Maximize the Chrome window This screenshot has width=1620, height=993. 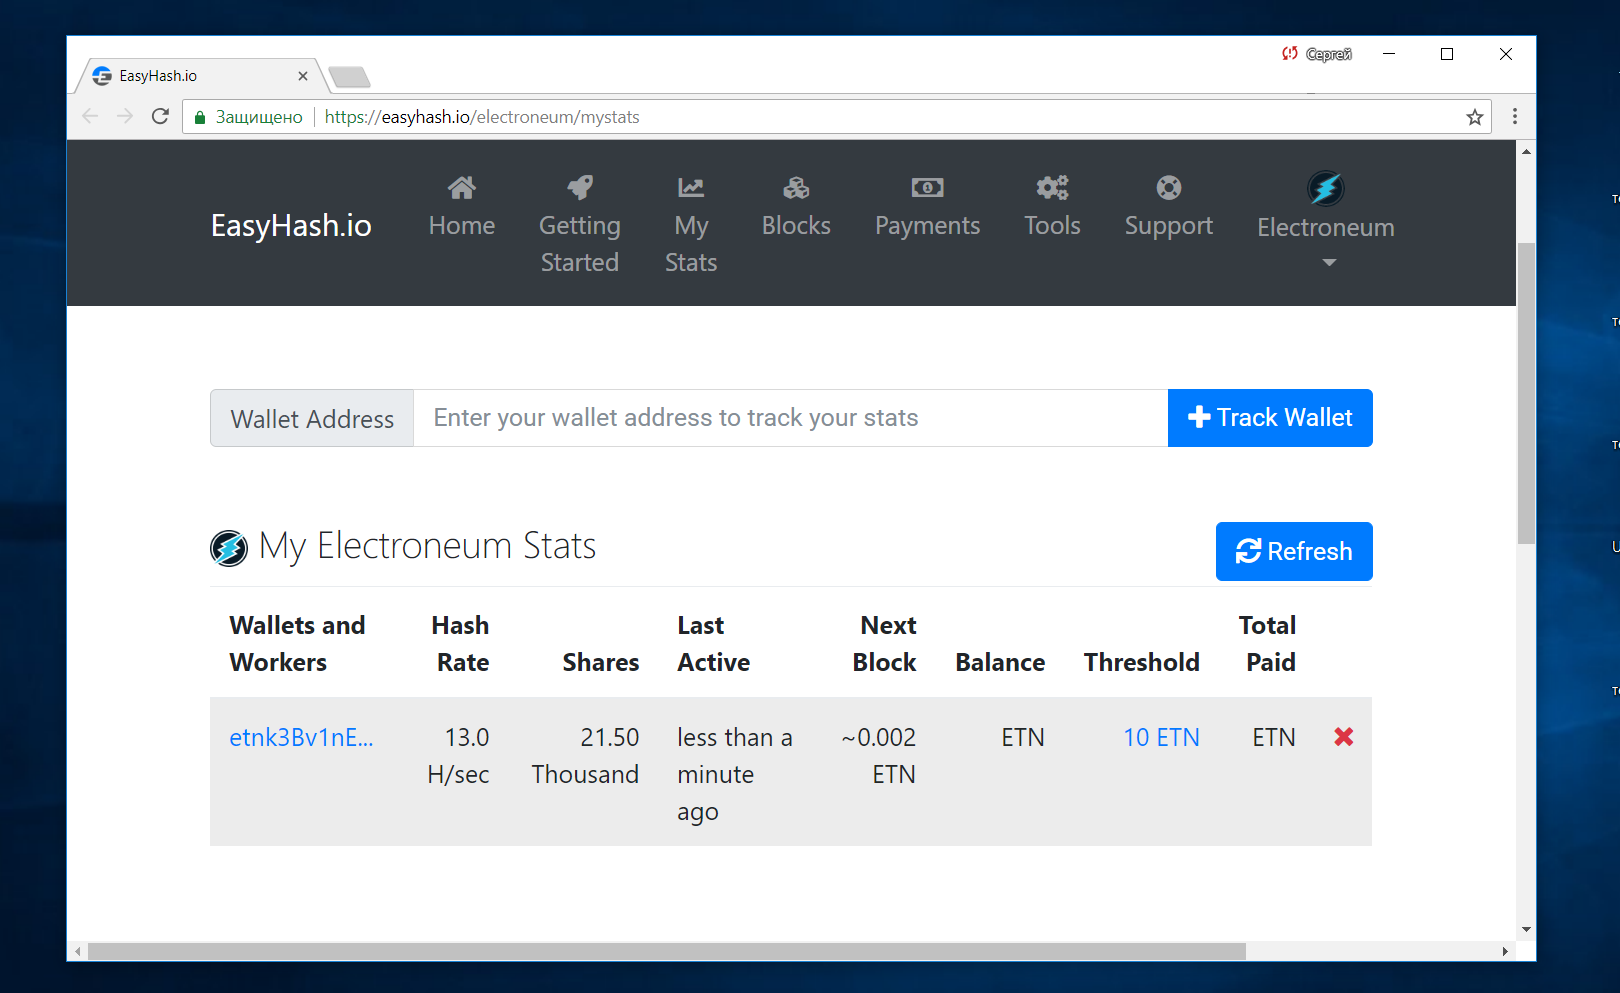click(x=1447, y=54)
